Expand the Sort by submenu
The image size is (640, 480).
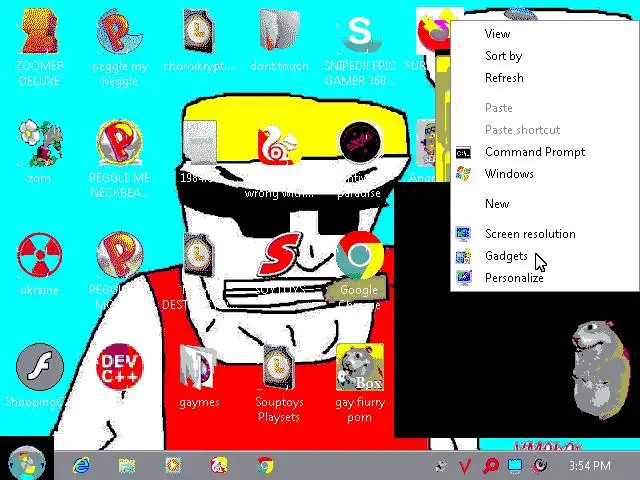[544, 56]
